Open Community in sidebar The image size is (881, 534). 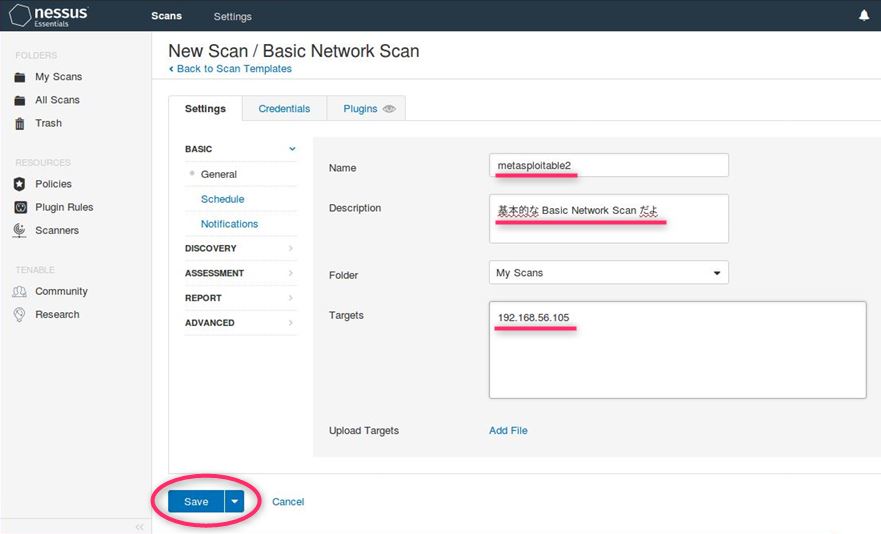click(61, 291)
